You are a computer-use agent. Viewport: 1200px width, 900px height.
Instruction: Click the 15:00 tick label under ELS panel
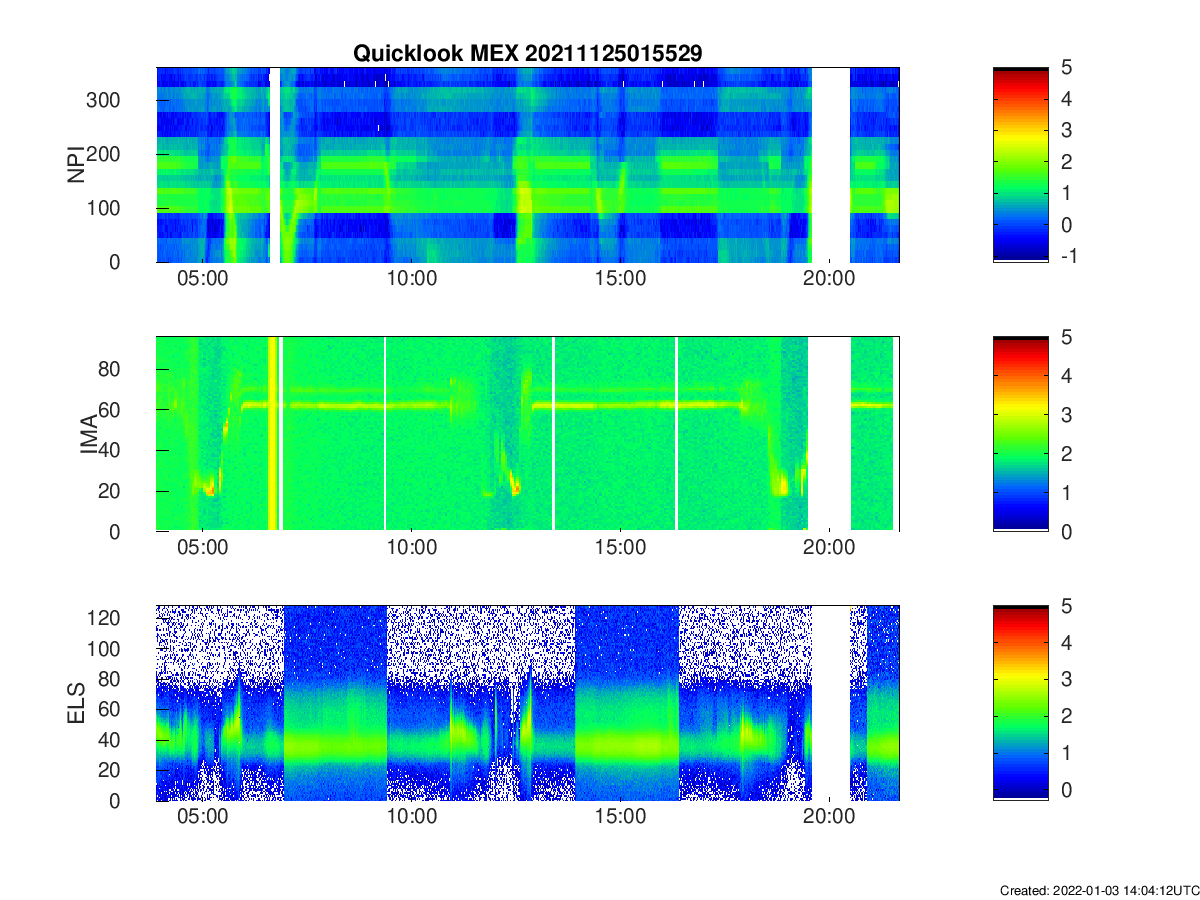(x=620, y=818)
